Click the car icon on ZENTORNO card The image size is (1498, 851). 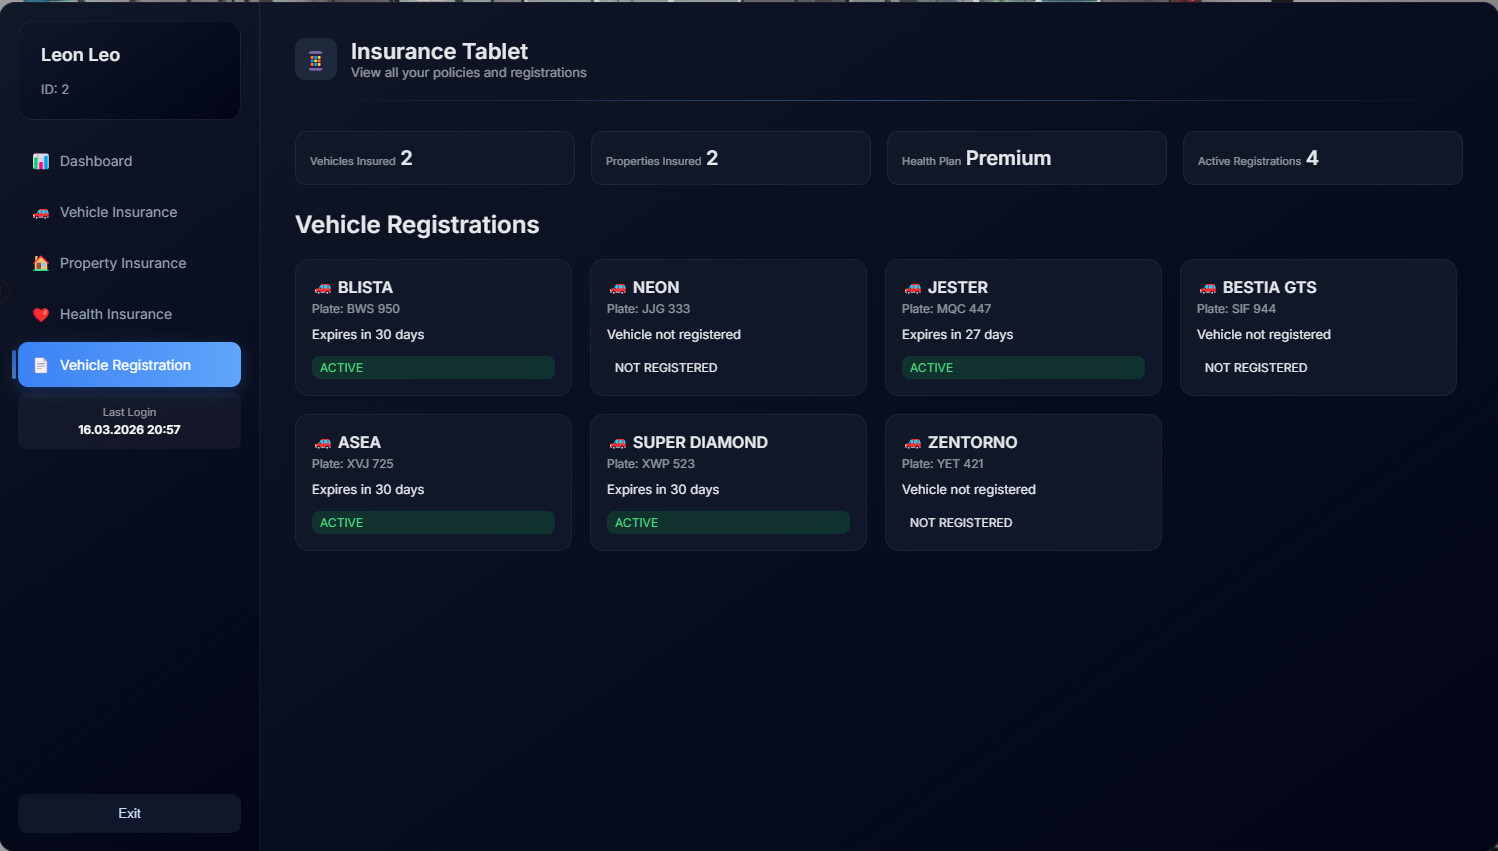coord(913,443)
